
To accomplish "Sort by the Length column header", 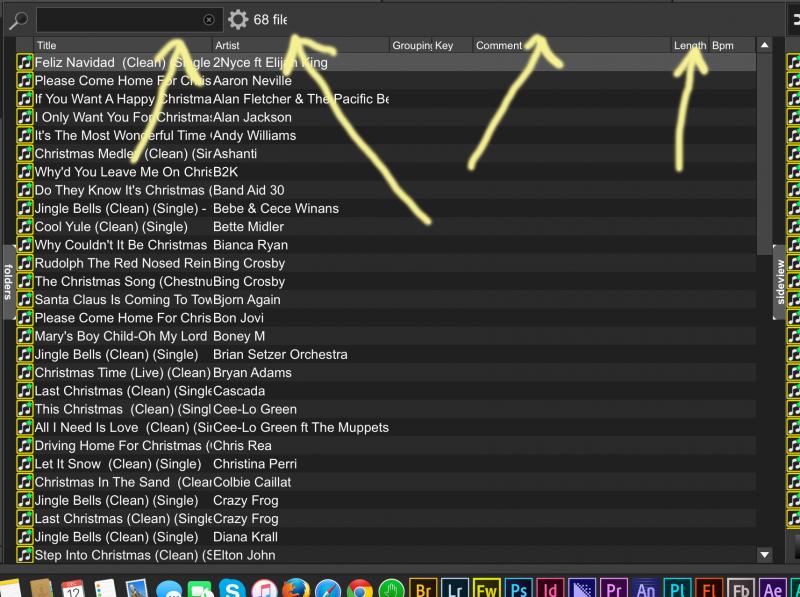I will click(x=689, y=45).
